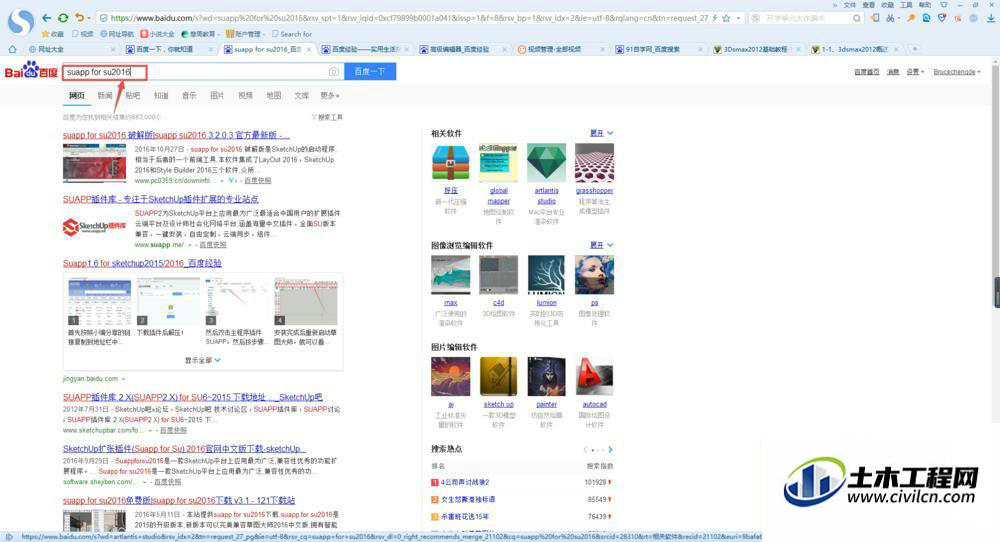This screenshot has height=542, width=1000.
Task: Select the 图片 search category
Action: point(217,96)
